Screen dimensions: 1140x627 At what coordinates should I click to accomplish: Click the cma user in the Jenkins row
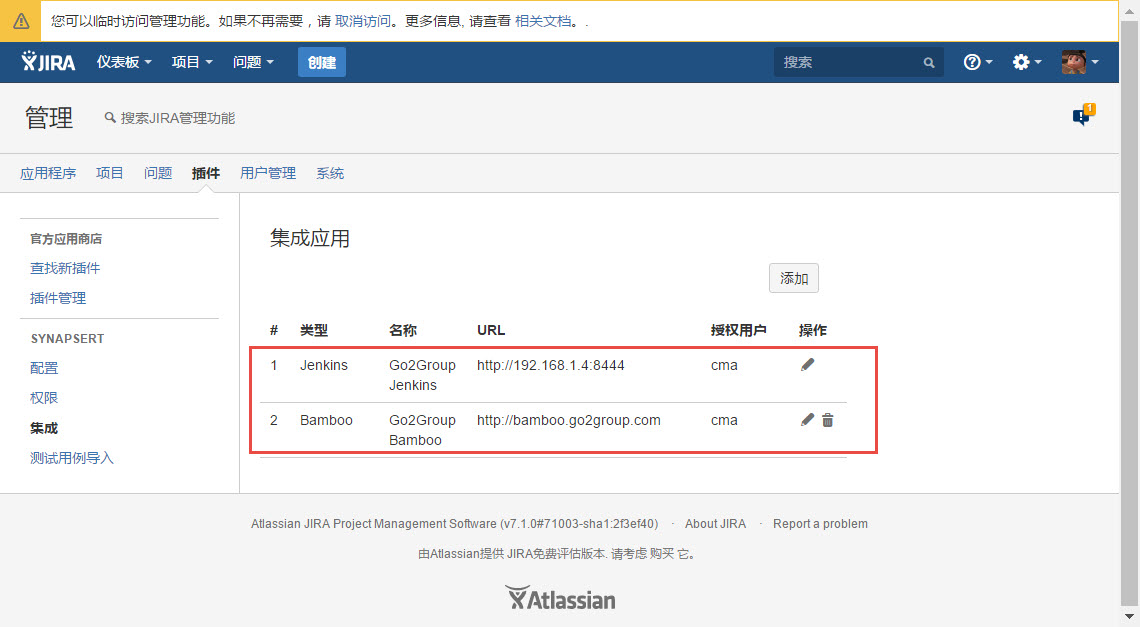[x=724, y=365]
